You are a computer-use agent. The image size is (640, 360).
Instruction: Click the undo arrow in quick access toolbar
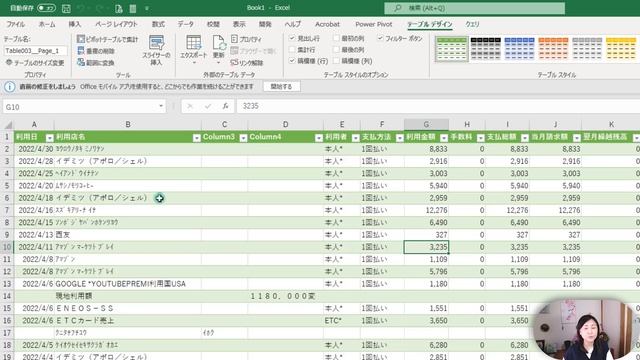coord(81,8)
